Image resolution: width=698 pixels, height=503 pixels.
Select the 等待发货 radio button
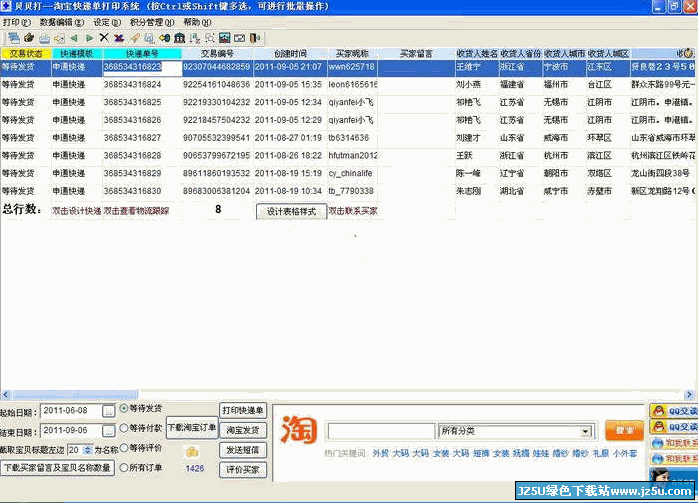[124, 408]
